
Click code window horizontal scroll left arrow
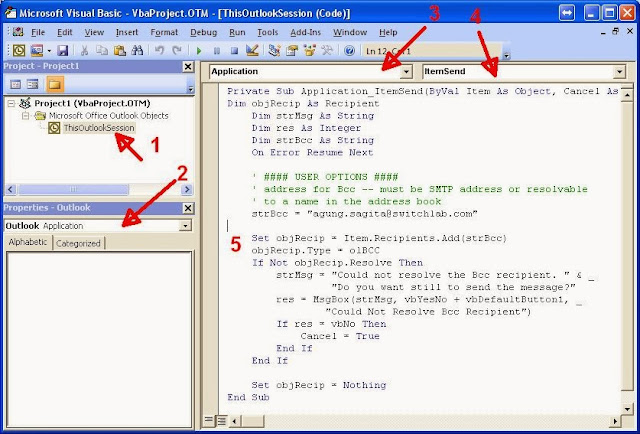234,421
